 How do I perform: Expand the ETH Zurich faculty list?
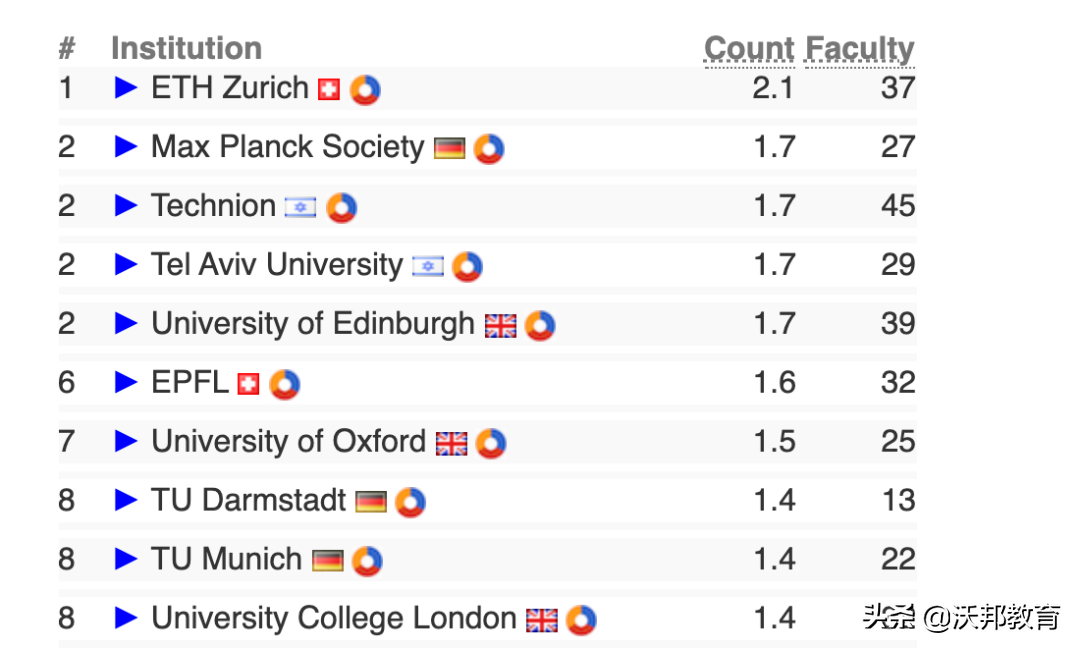click(x=126, y=88)
